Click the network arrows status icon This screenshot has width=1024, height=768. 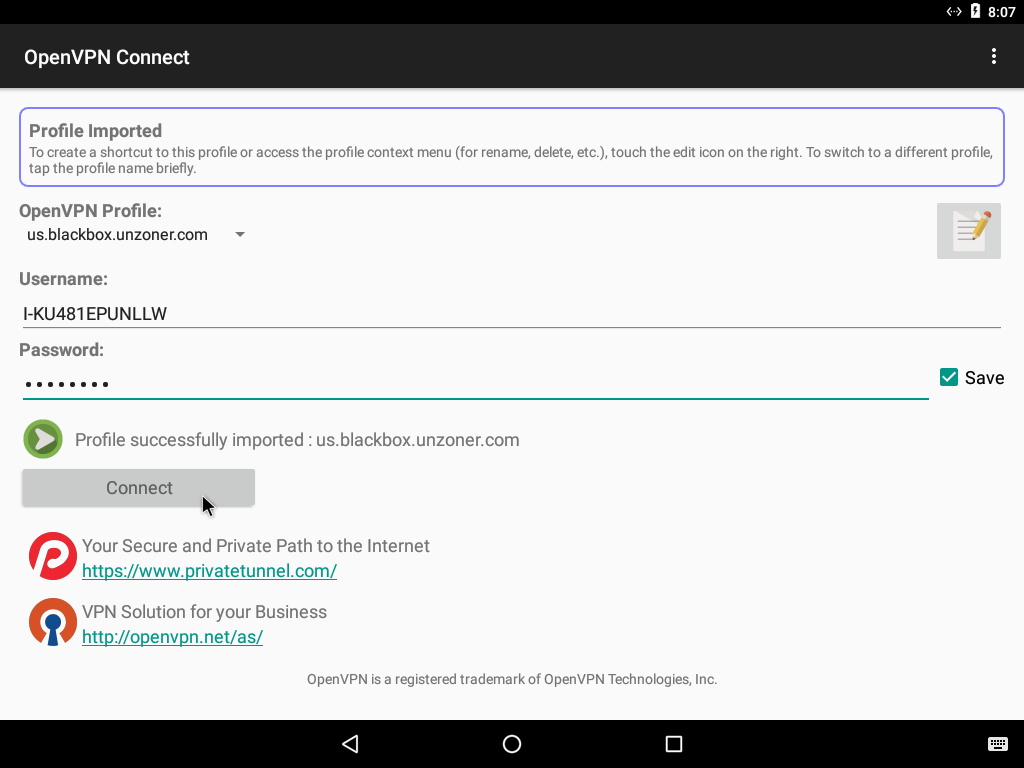(x=953, y=11)
